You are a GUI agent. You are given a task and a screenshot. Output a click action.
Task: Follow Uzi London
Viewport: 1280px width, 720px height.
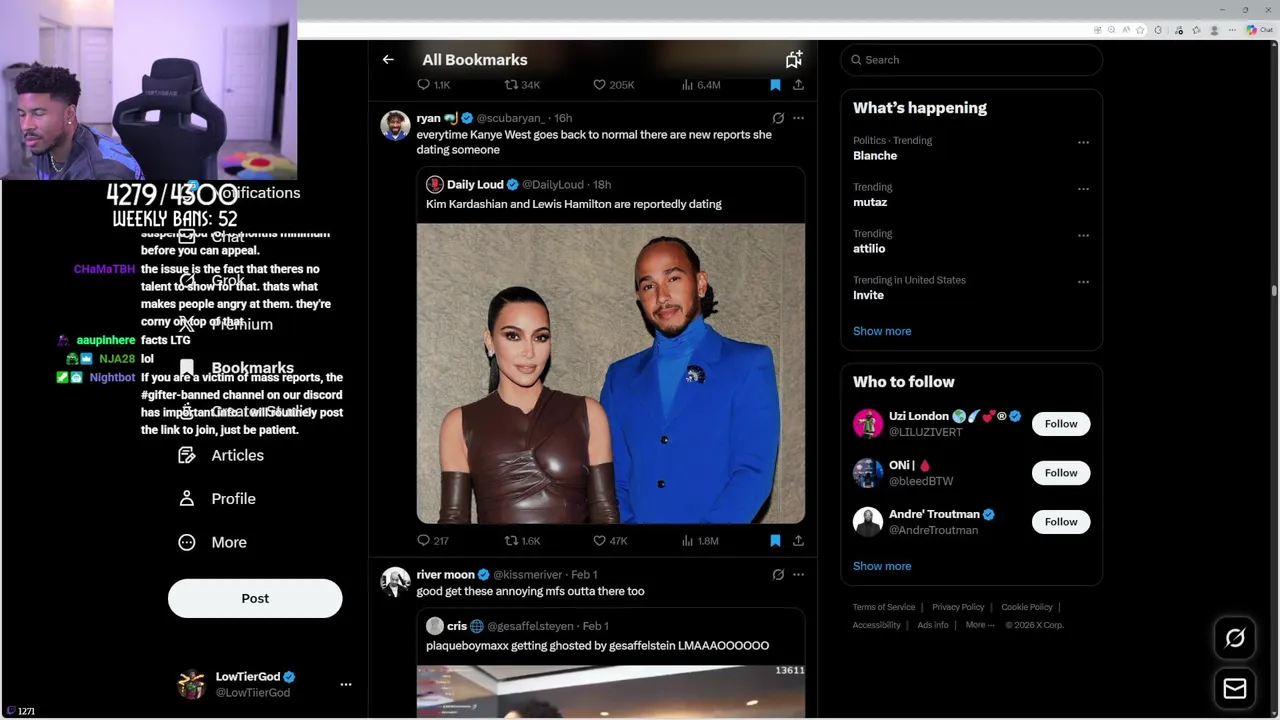1061,424
